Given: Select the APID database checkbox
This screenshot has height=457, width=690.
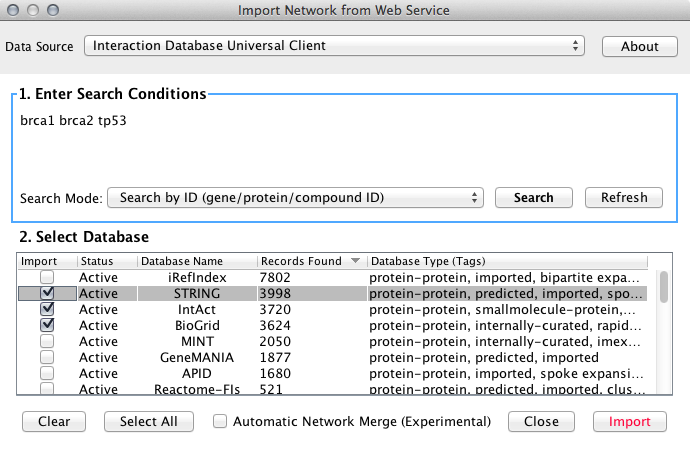Looking at the screenshot, I should click(x=47, y=373).
